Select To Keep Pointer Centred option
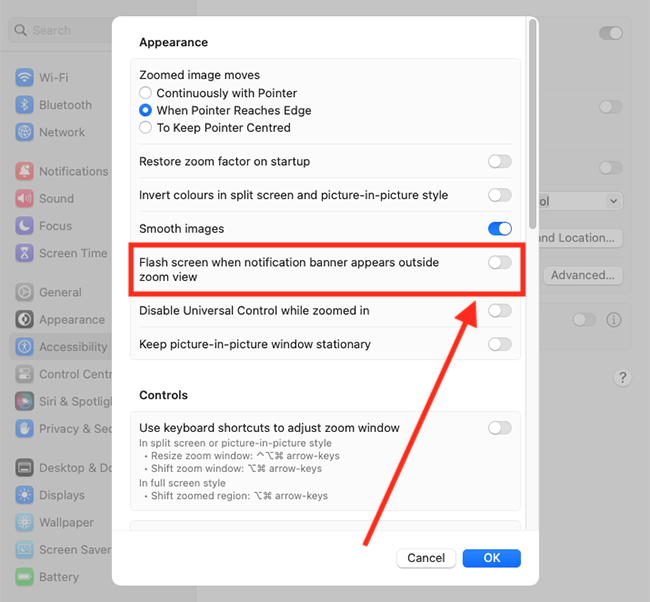 point(145,128)
